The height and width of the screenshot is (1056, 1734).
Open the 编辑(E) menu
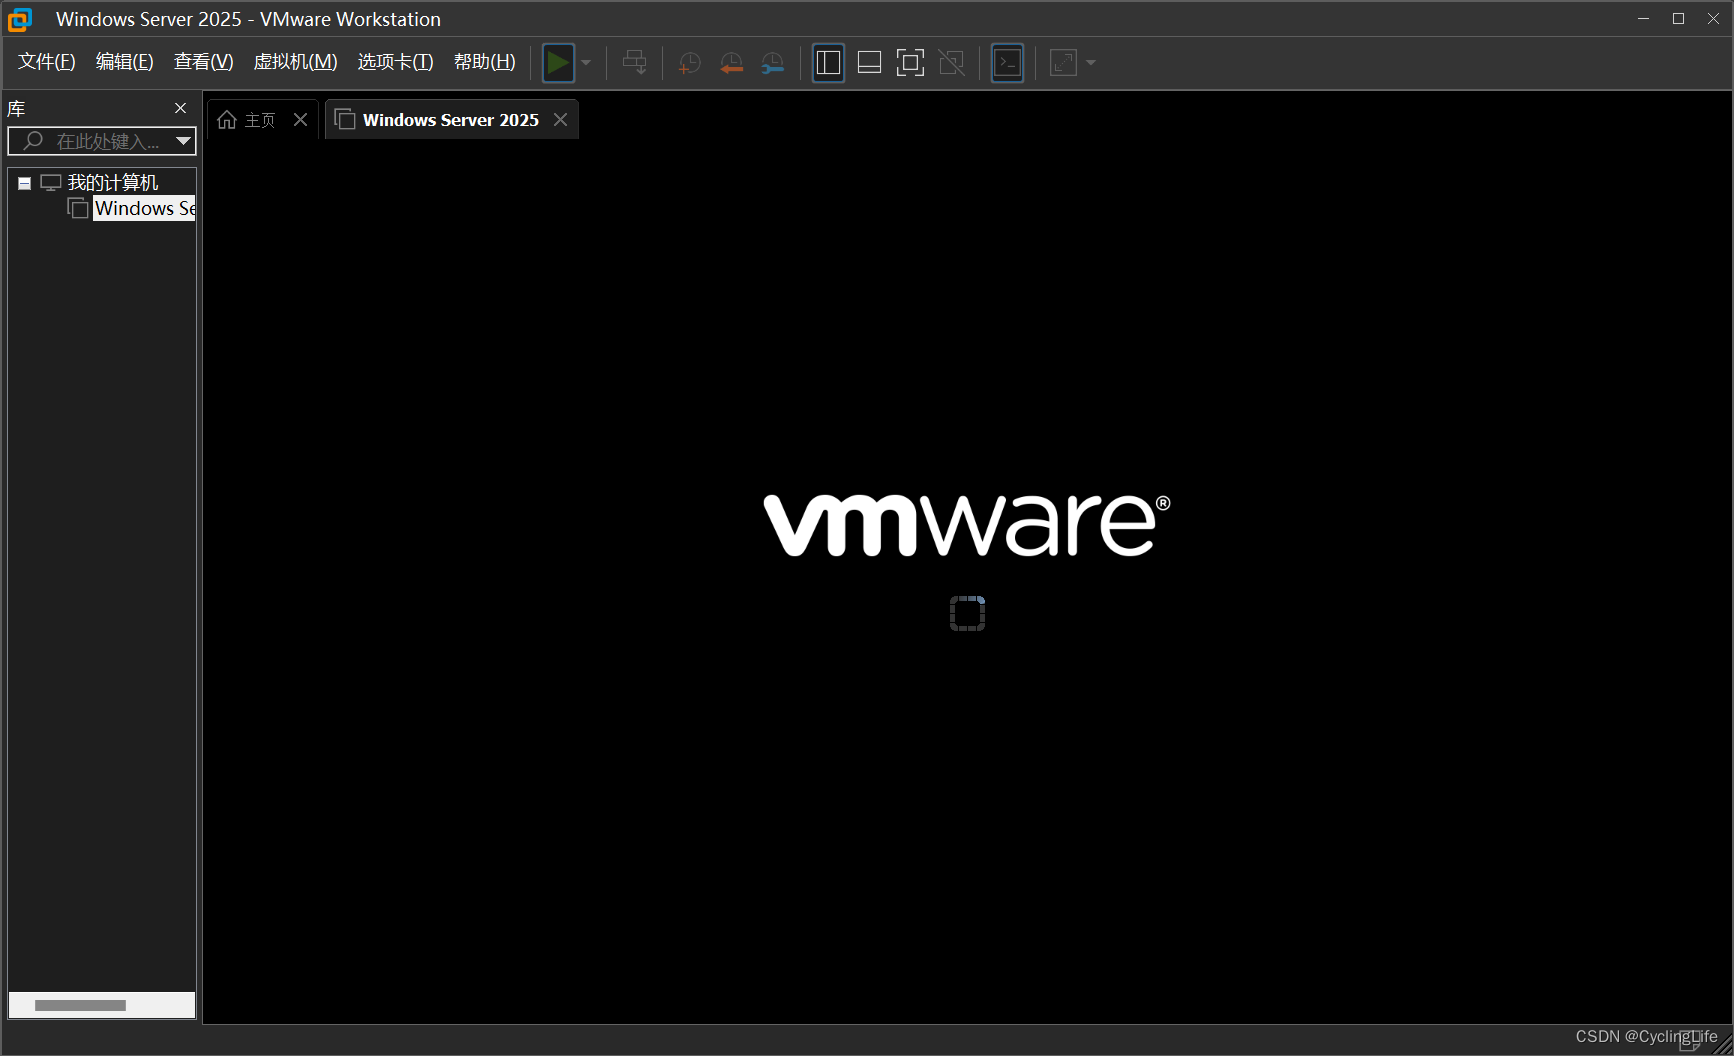pyautogui.click(x=125, y=62)
